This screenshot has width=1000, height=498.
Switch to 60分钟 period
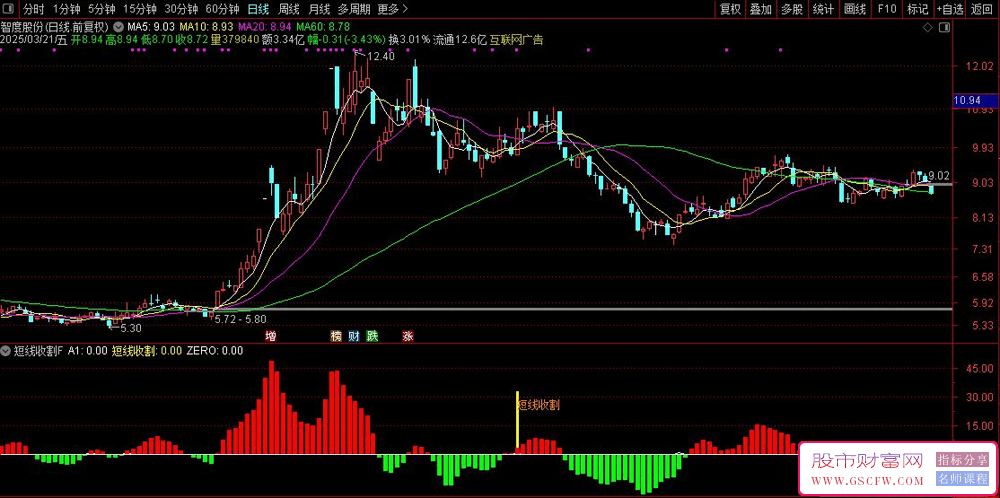(x=223, y=10)
